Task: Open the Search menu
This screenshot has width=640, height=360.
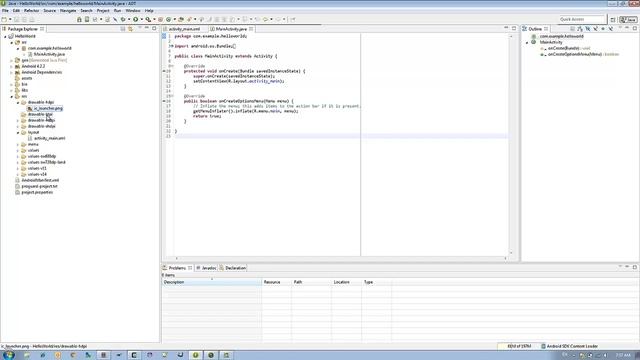Action: tap(86, 11)
